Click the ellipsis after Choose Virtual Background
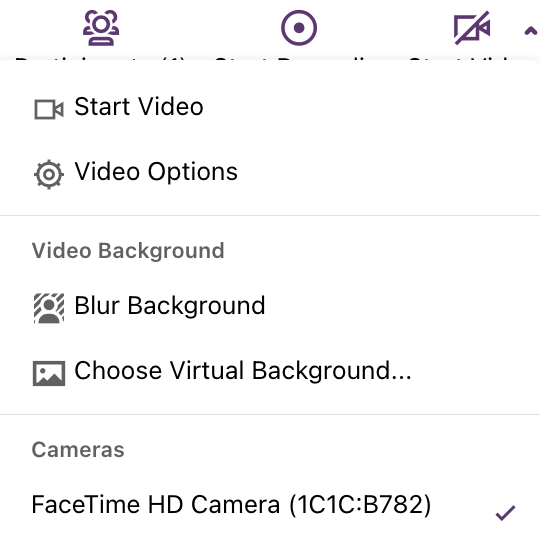The height and width of the screenshot is (544, 540). 401,377
